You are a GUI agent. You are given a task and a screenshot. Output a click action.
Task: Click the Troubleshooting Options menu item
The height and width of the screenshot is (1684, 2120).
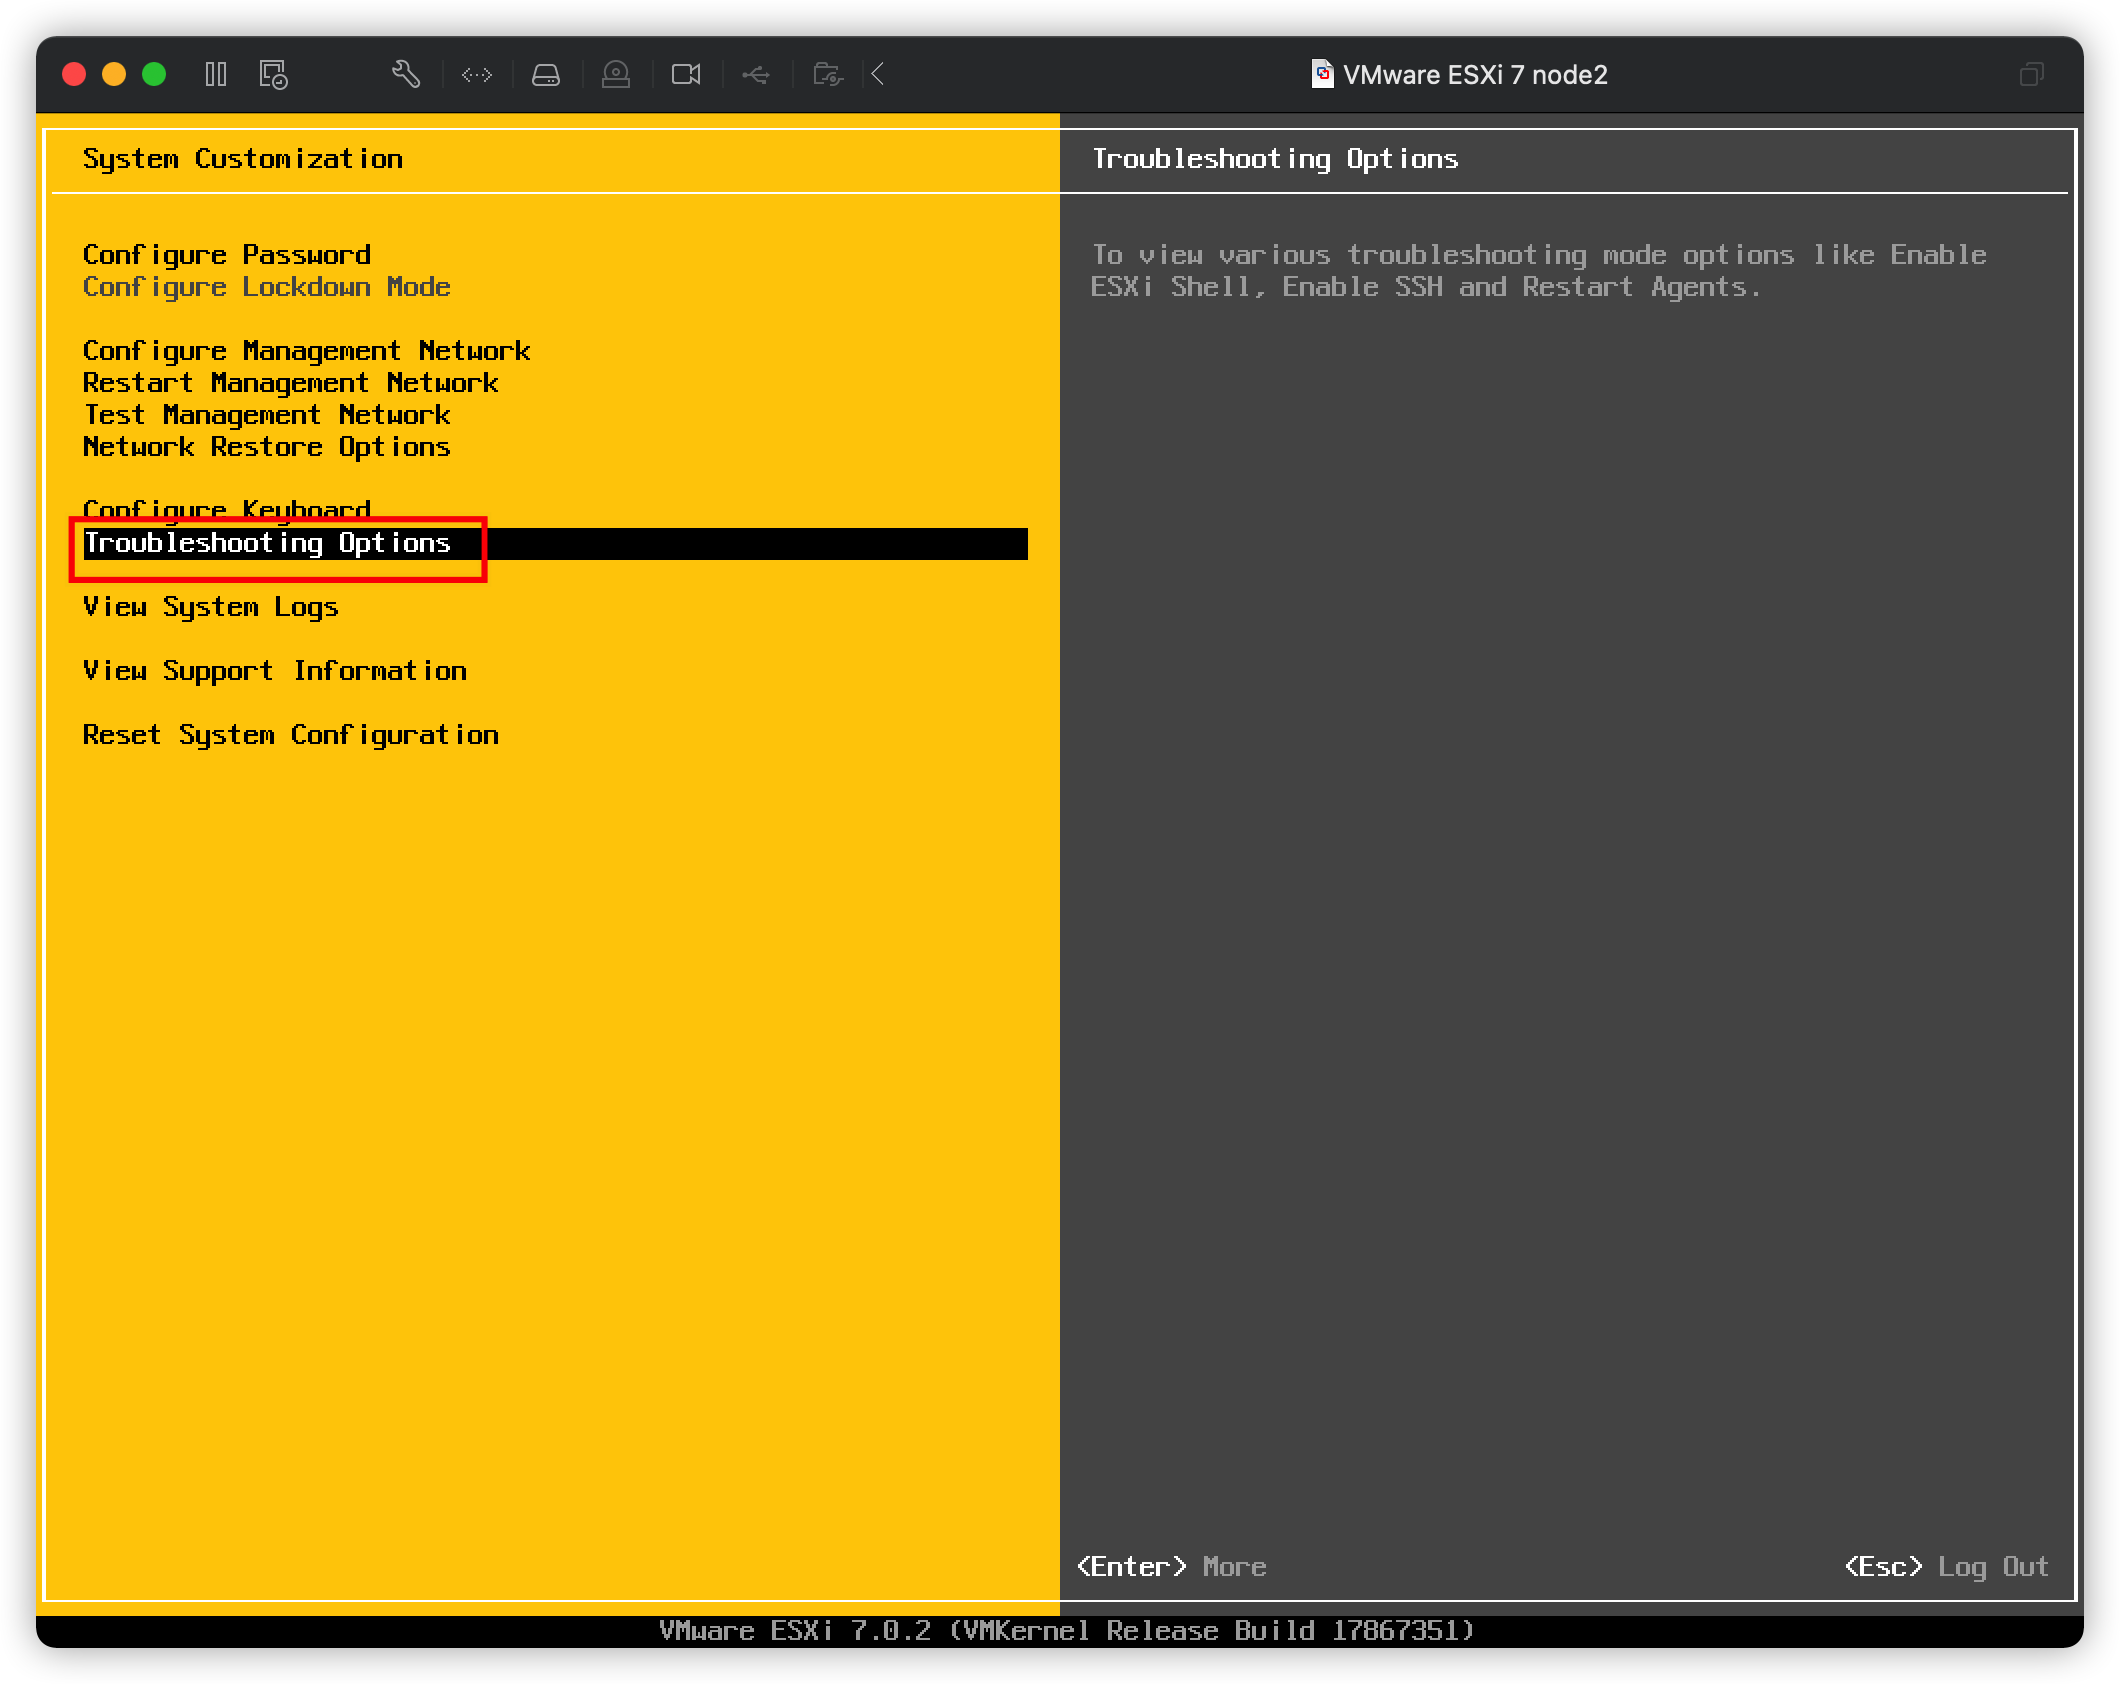267,544
